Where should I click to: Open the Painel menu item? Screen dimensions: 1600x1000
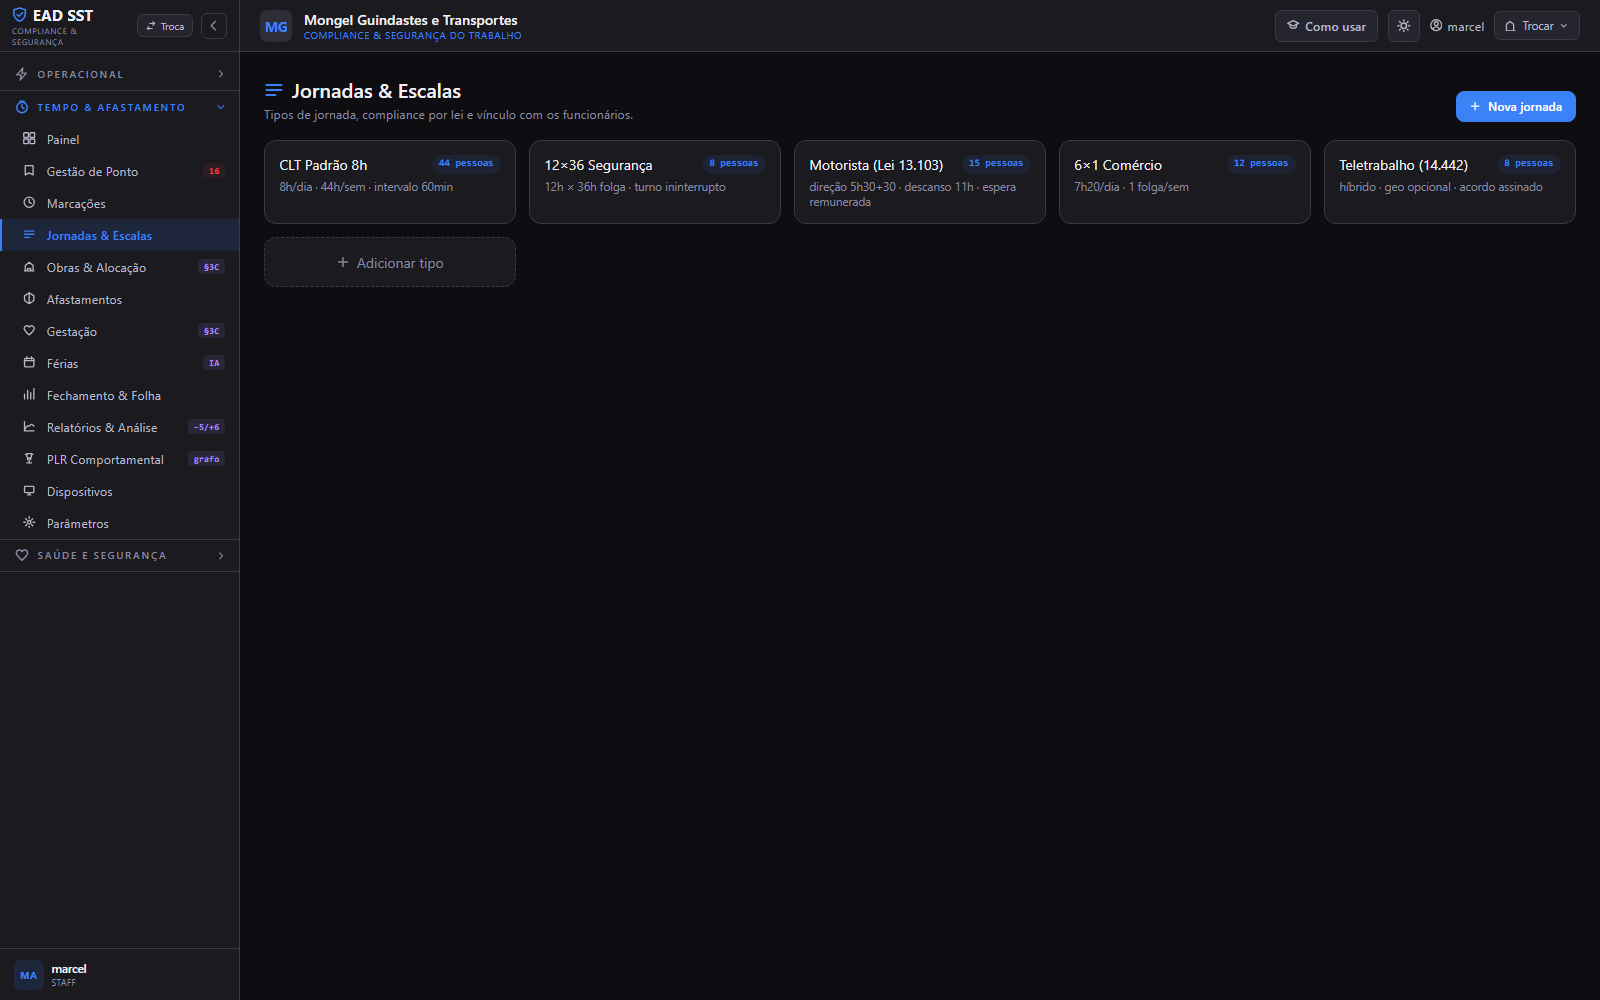click(x=120, y=139)
